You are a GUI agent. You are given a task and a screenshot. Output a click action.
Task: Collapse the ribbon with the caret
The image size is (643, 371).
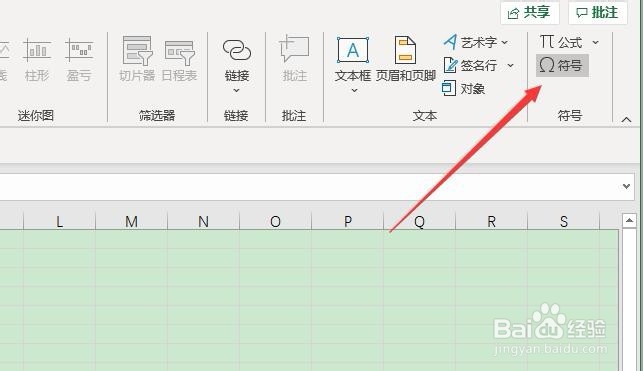(x=626, y=119)
